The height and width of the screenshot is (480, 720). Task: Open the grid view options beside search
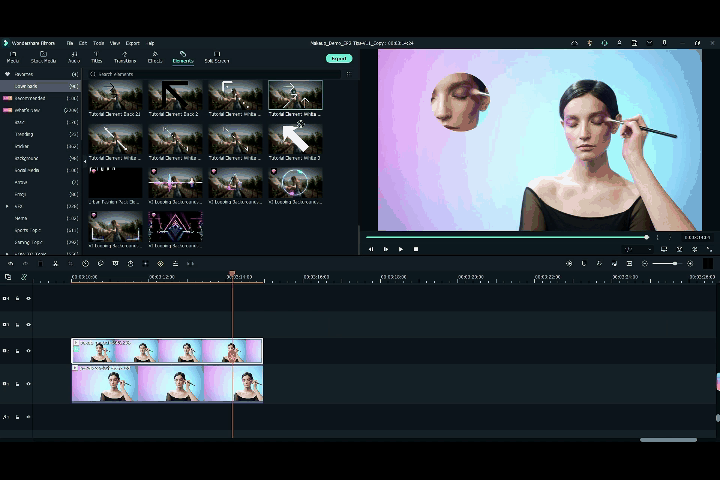348,74
